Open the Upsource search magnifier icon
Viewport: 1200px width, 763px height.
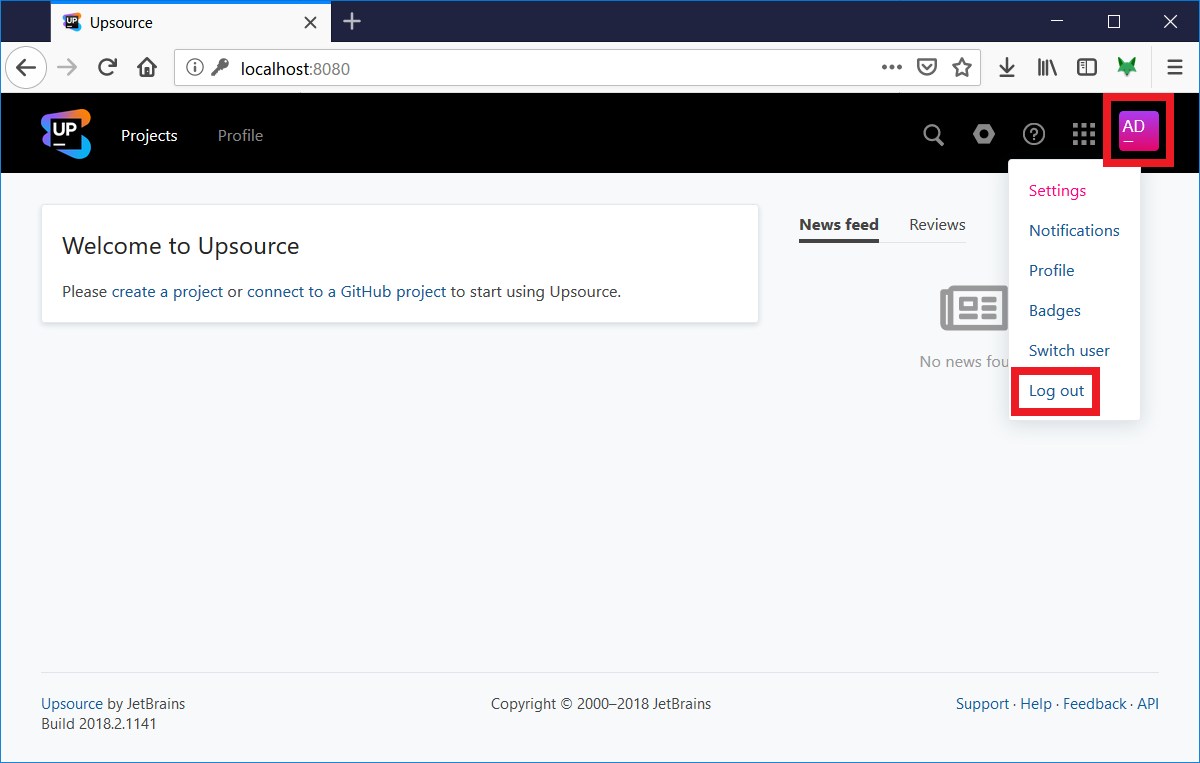pyautogui.click(x=933, y=134)
